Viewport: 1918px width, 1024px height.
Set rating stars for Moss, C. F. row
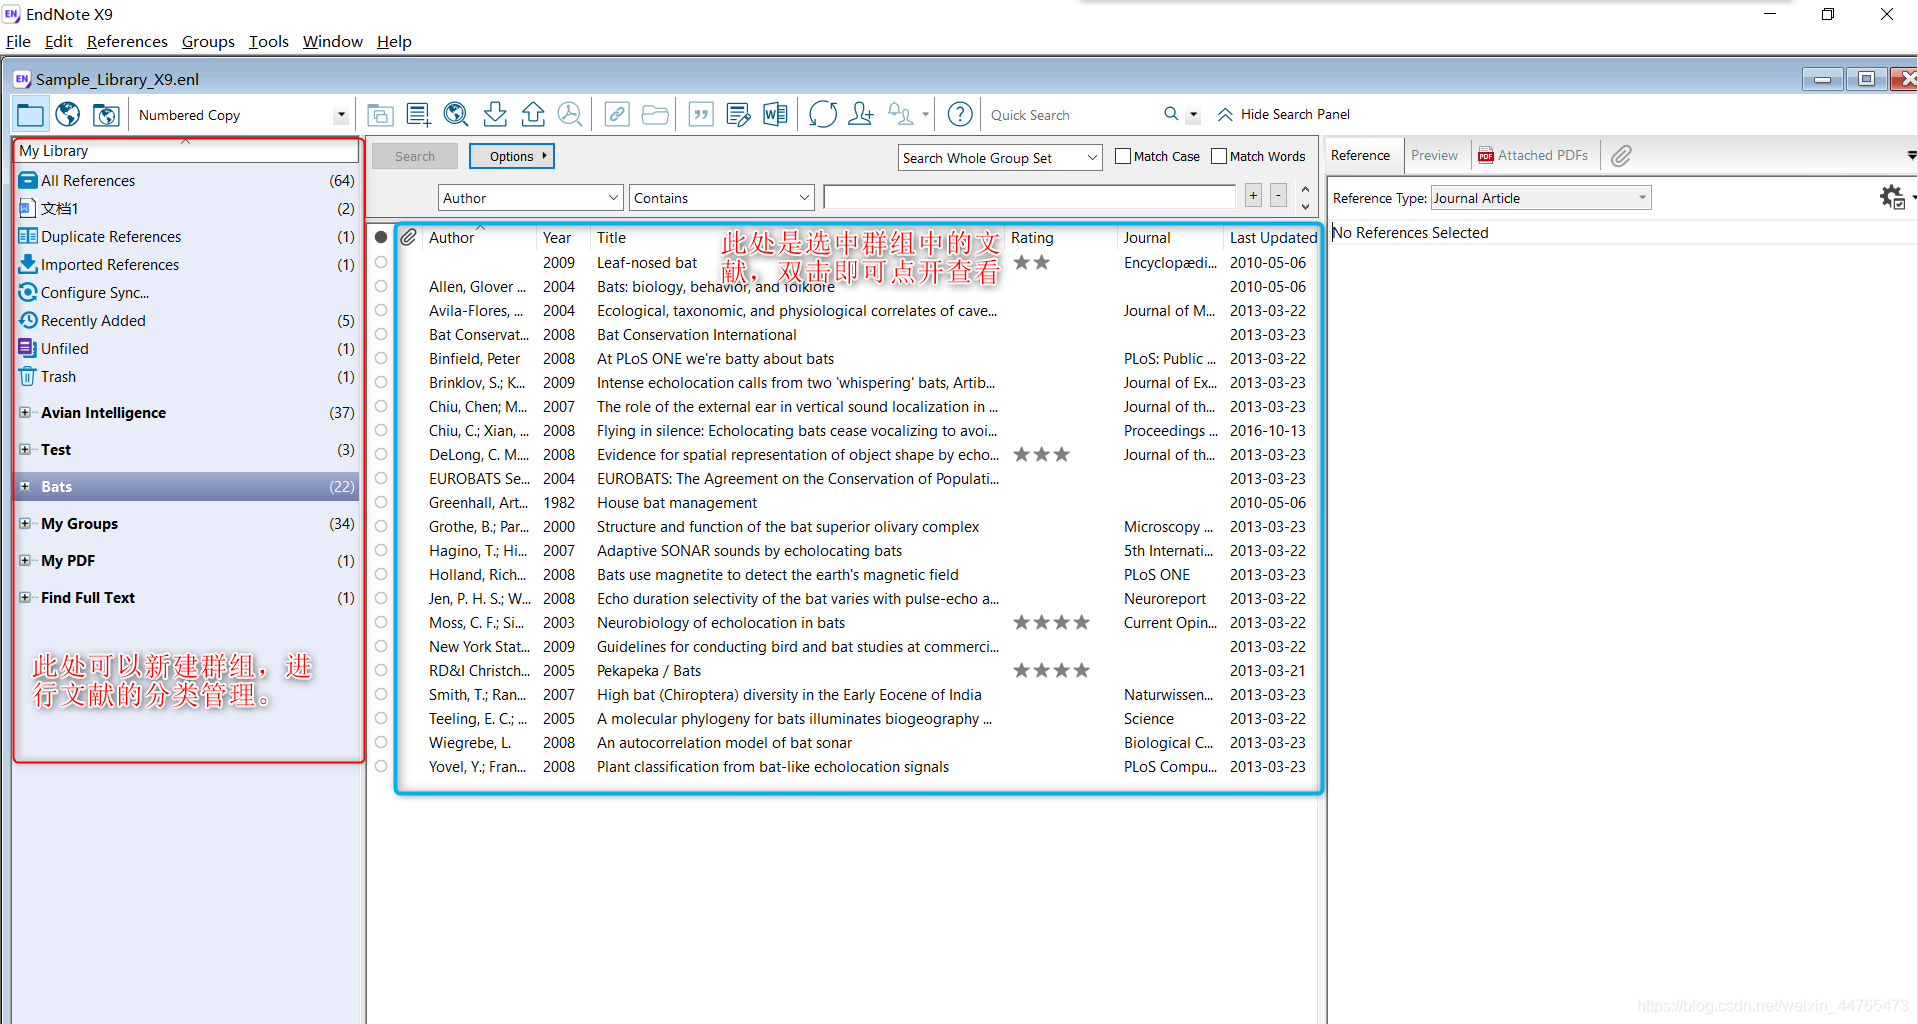pos(1051,622)
